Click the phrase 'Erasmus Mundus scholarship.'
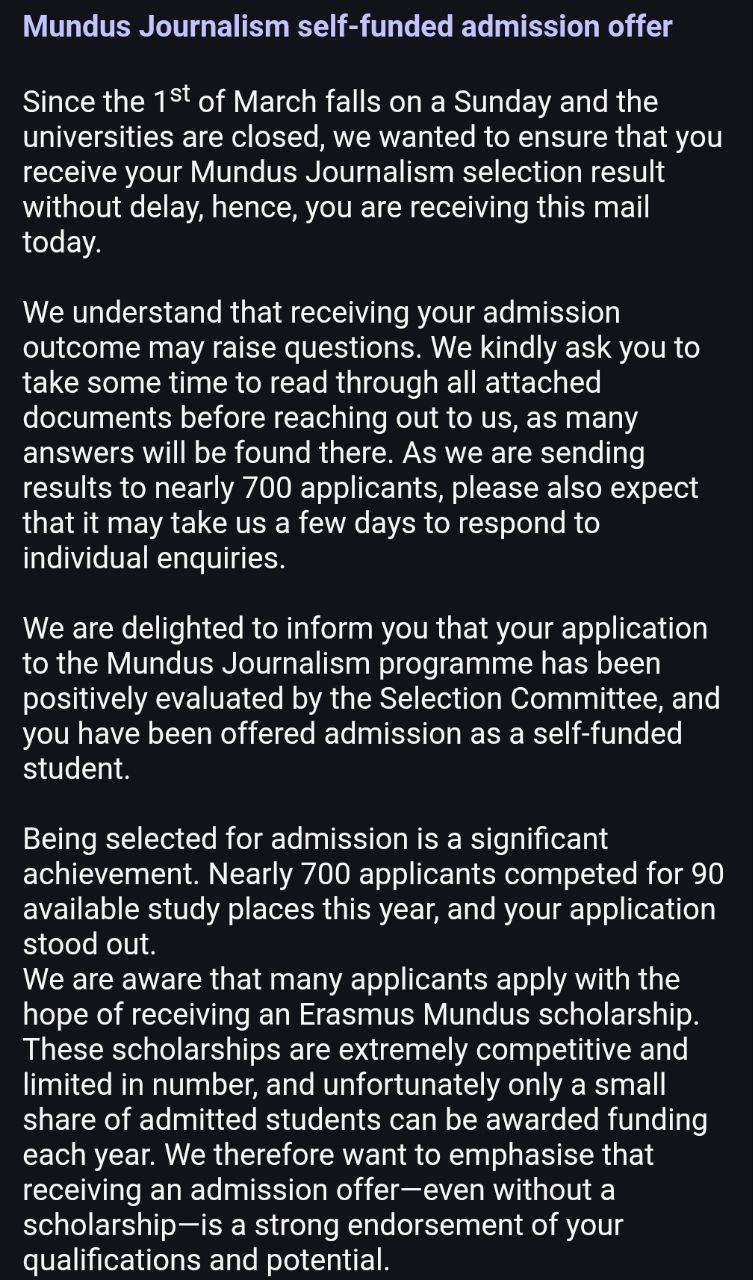The image size is (753, 1280). (x=499, y=1014)
